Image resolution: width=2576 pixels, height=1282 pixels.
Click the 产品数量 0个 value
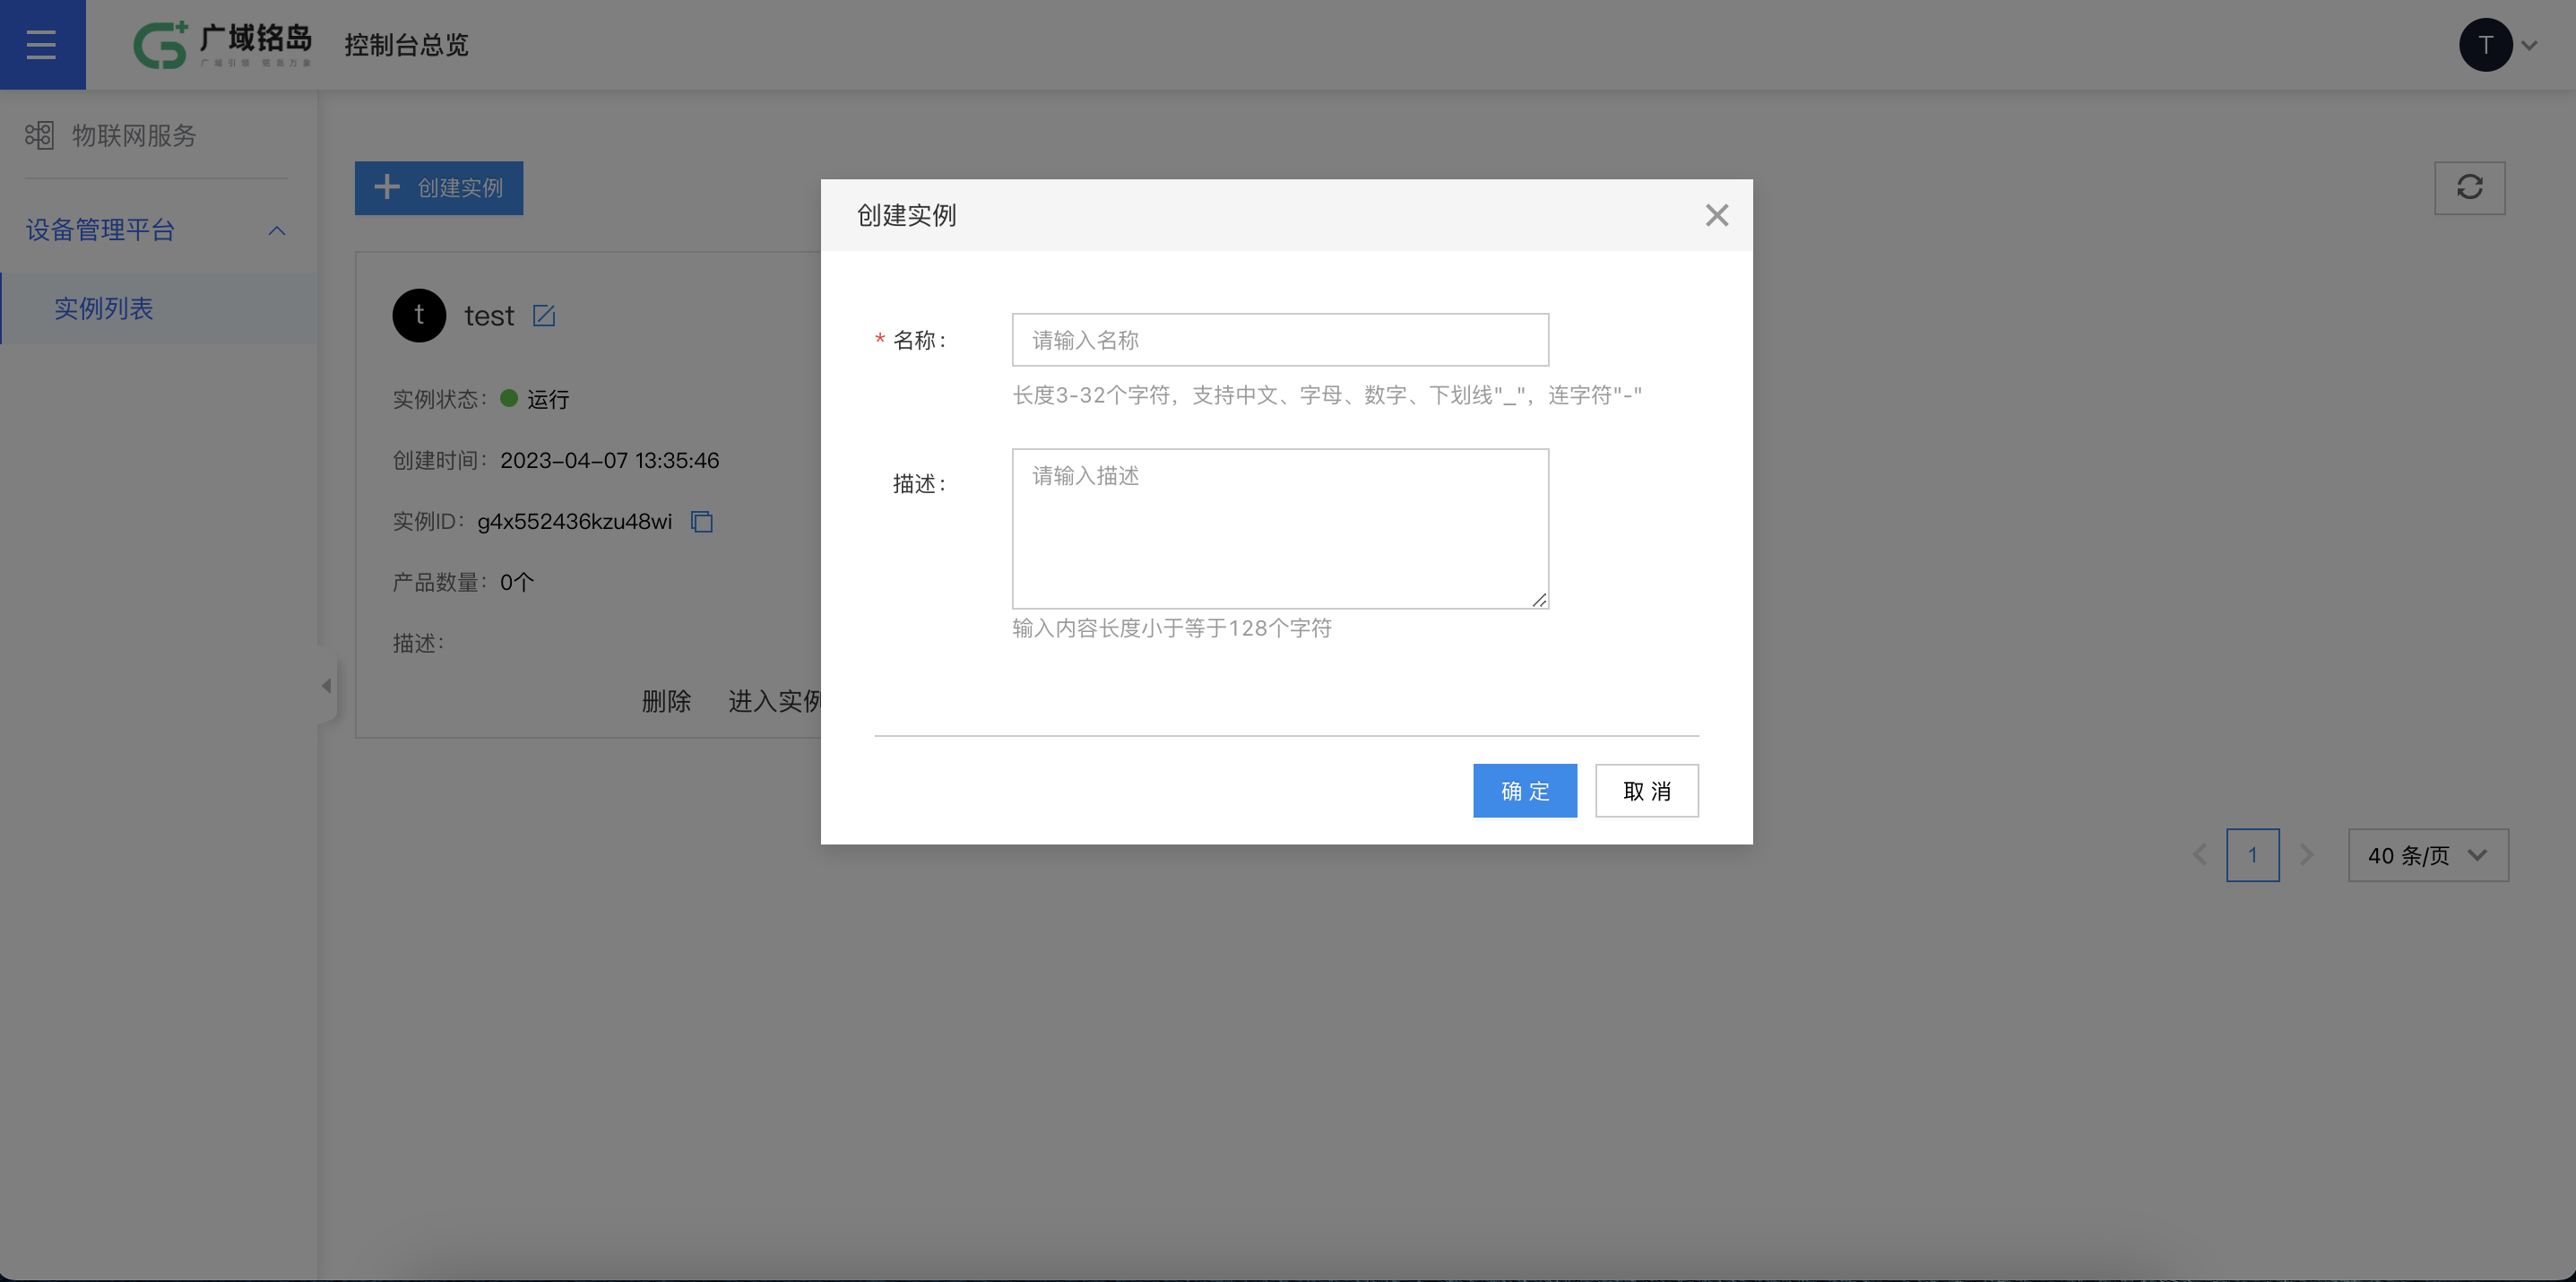[517, 582]
